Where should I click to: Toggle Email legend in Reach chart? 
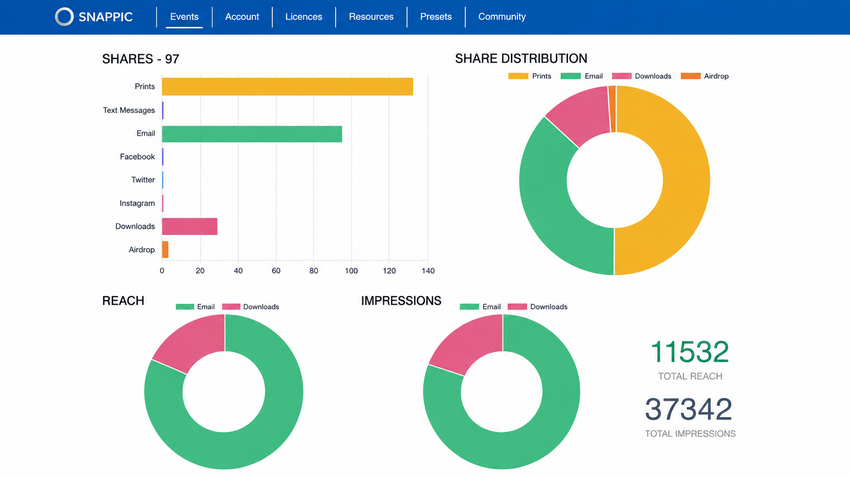(x=195, y=307)
